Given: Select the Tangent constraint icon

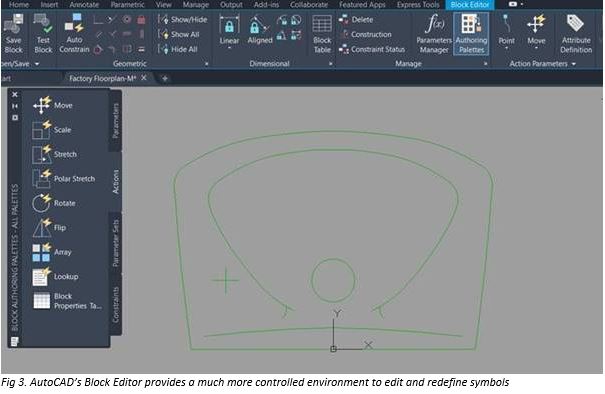Looking at the screenshot, I should click(98, 49).
